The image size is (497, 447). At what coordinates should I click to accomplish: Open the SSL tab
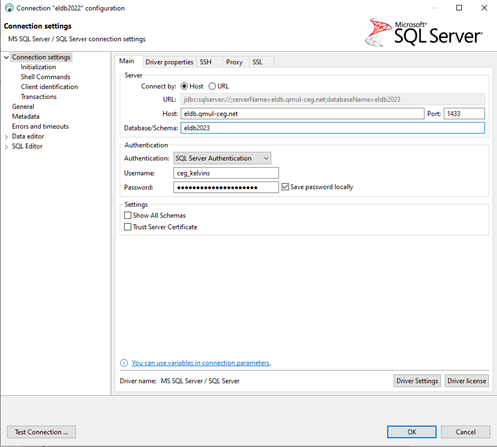tap(257, 62)
